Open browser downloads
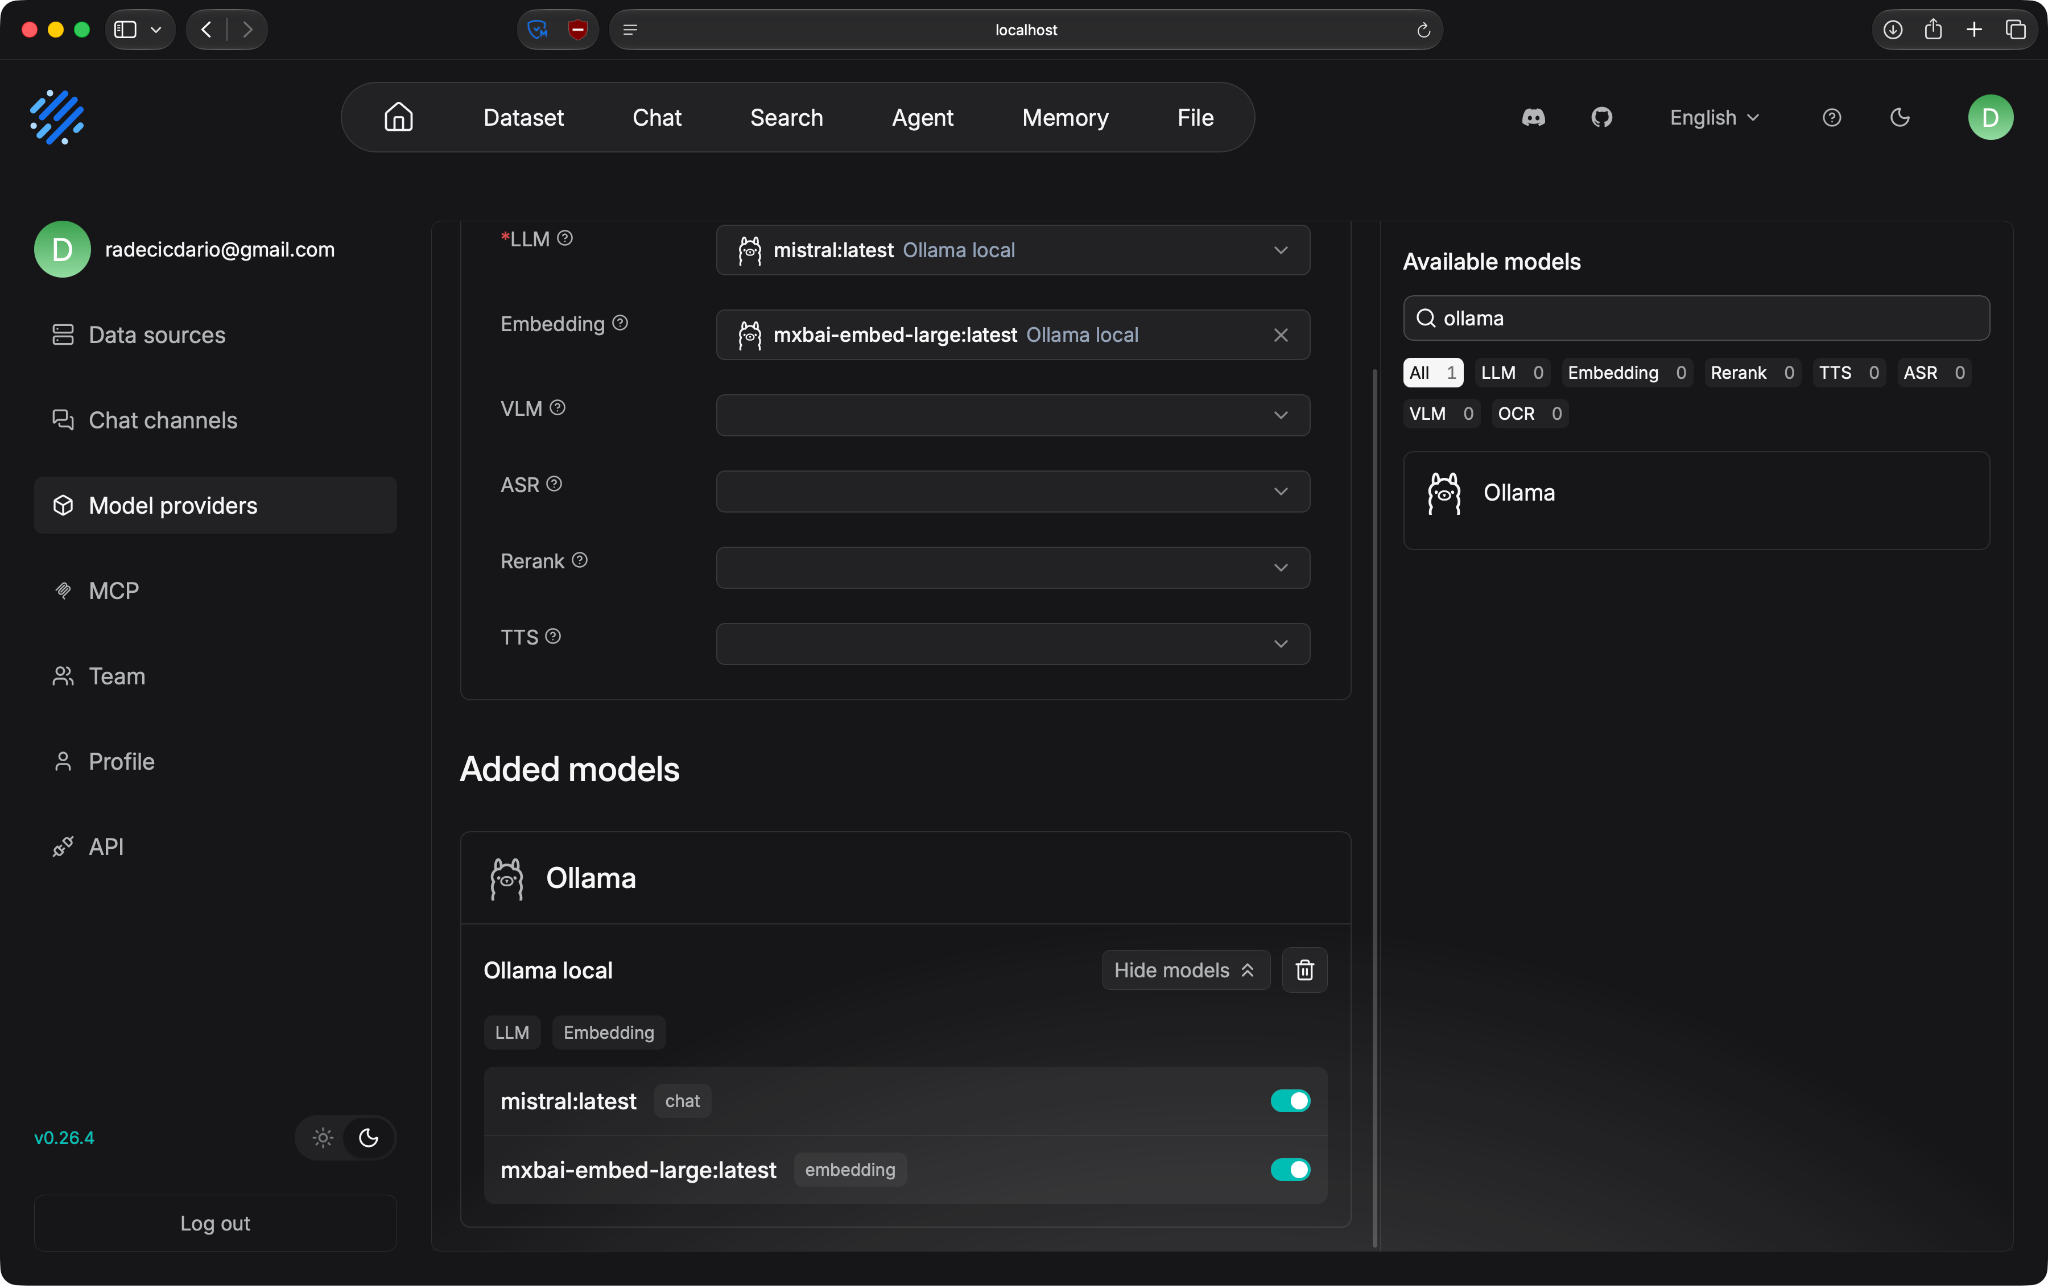 [1892, 30]
